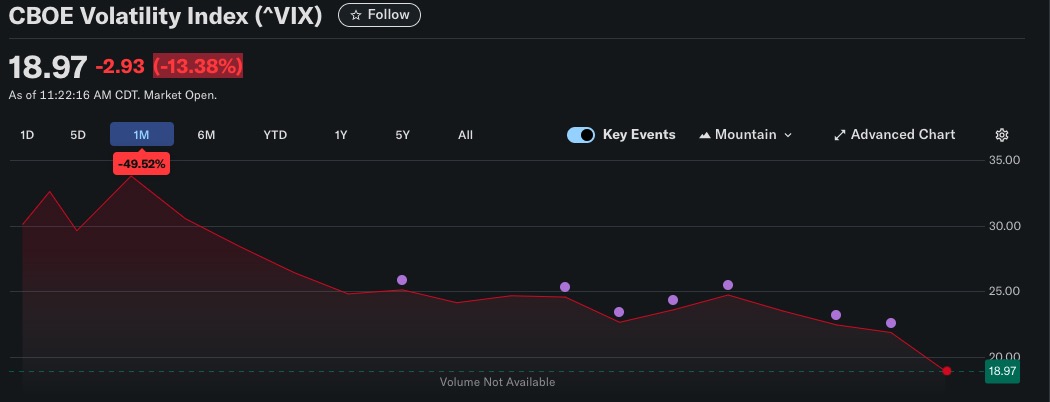This screenshot has height=402, width=1050.
Task: Show the 1Y time range
Action: [x=341, y=135]
